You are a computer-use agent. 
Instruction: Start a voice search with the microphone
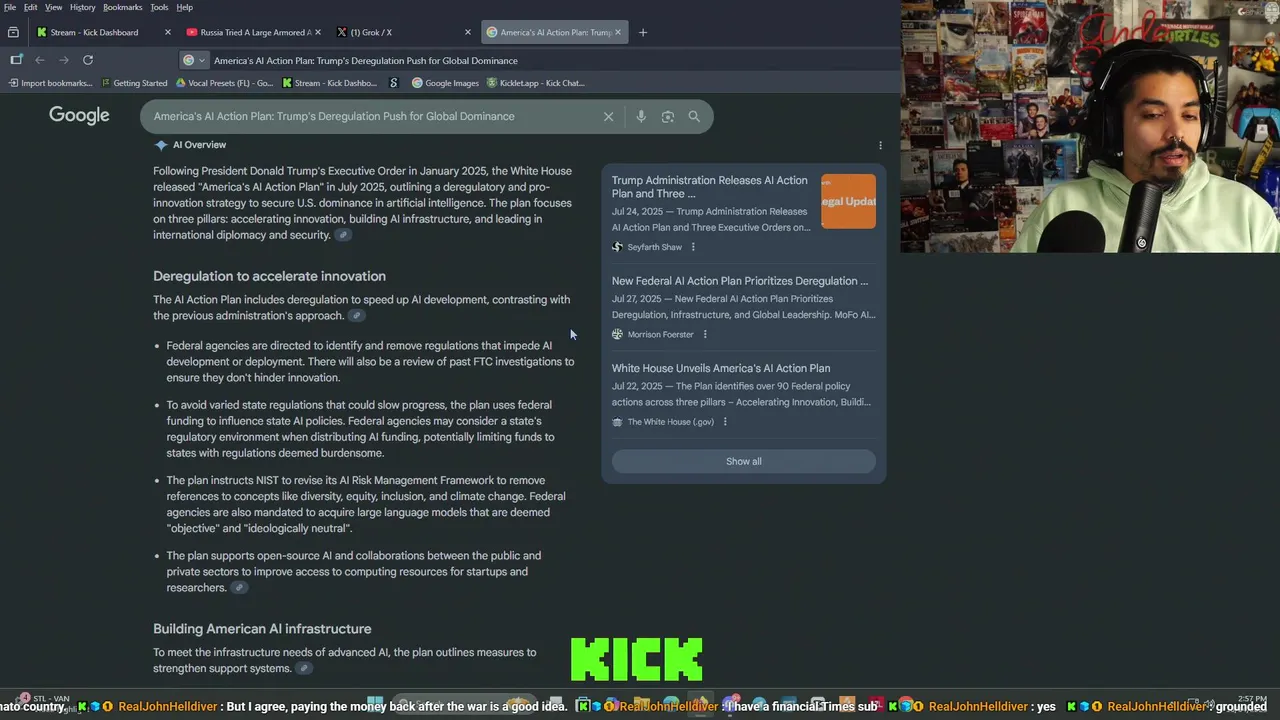[641, 117]
